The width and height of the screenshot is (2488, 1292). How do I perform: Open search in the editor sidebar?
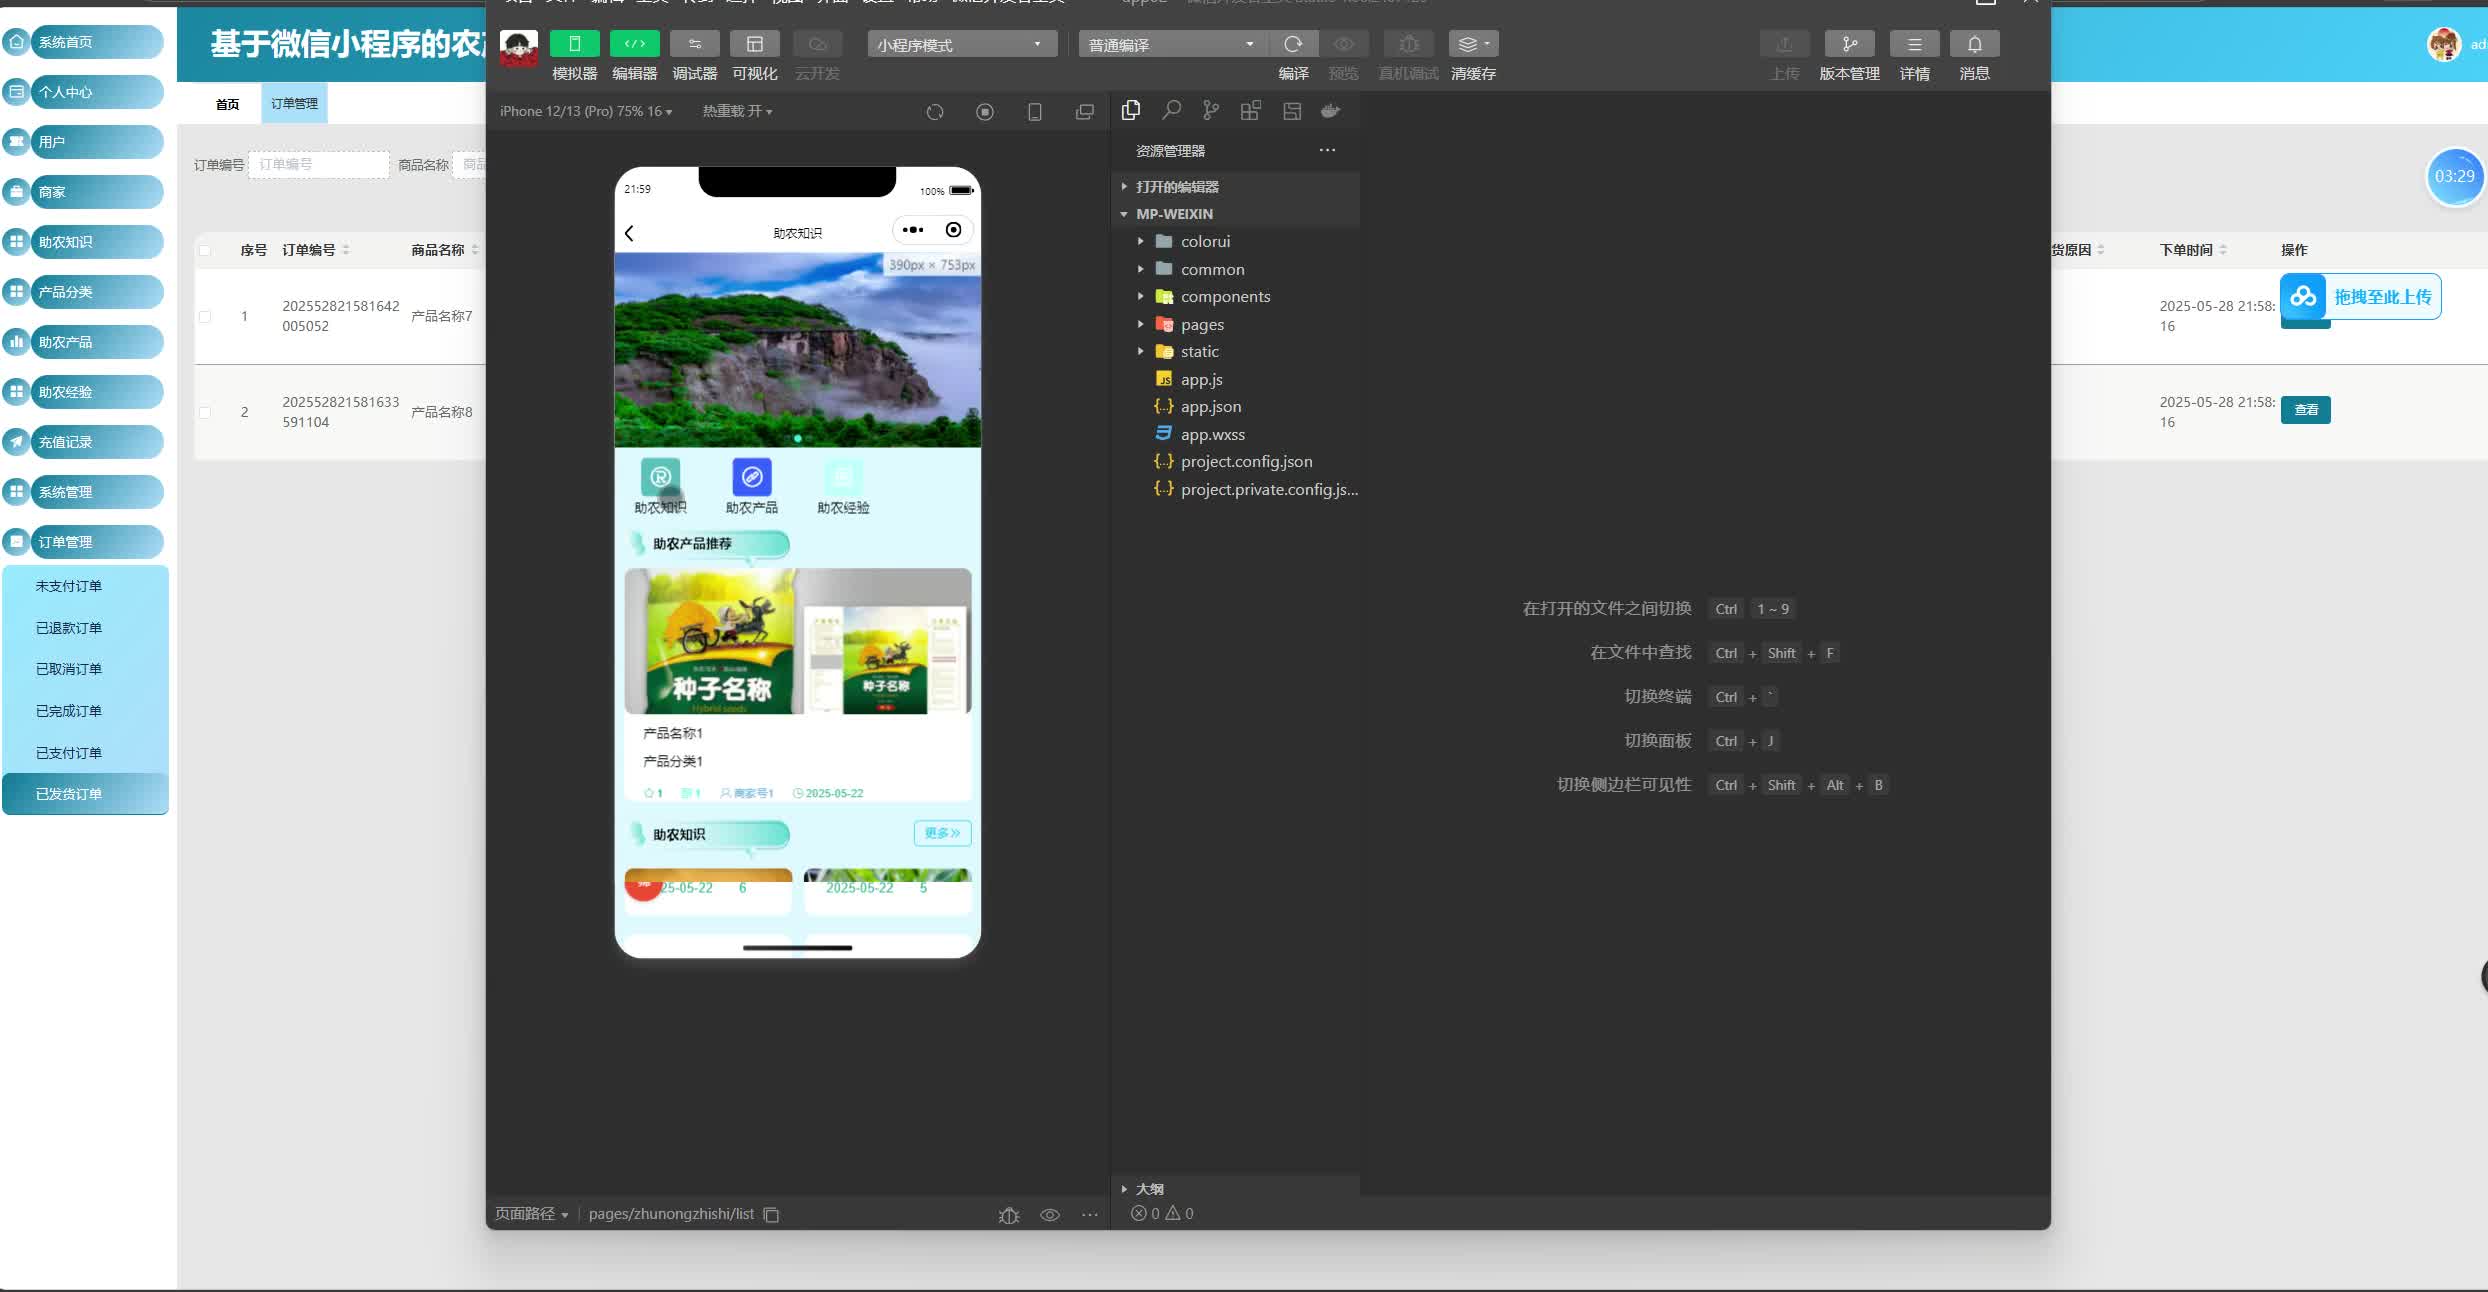1171,110
